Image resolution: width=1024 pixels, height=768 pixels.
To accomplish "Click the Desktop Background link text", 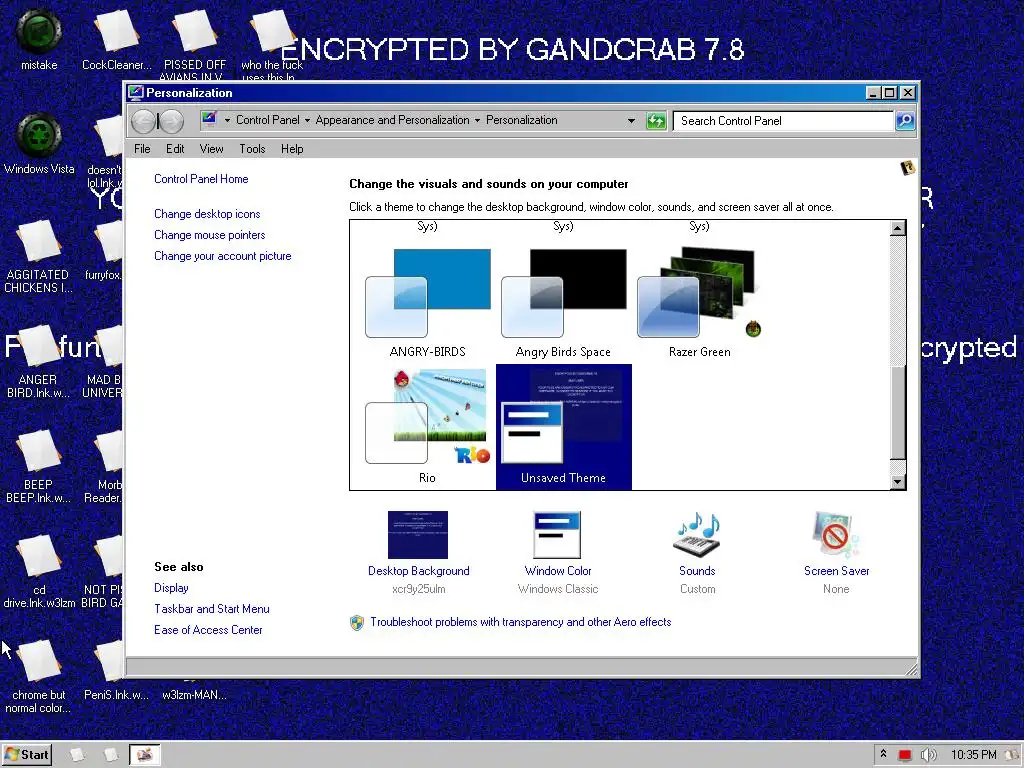I will click(x=419, y=571).
